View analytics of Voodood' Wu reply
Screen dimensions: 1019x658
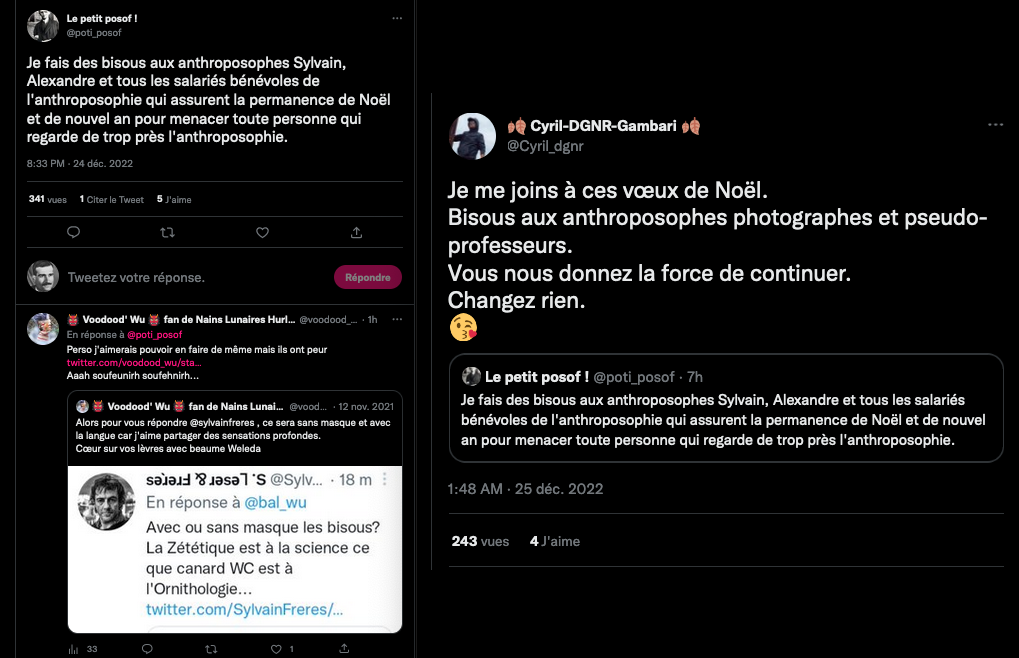[73, 649]
